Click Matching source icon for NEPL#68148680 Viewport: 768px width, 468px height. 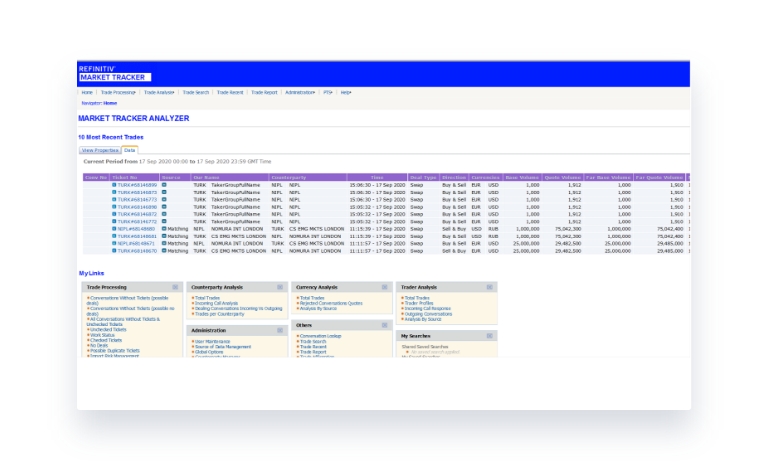point(164,229)
